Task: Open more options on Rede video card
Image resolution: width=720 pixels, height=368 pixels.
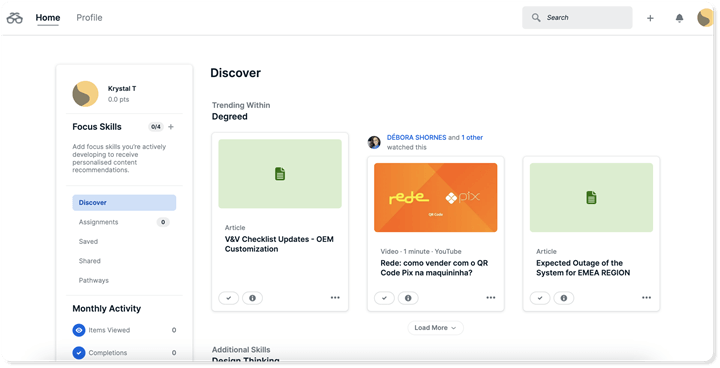Action: 491,298
